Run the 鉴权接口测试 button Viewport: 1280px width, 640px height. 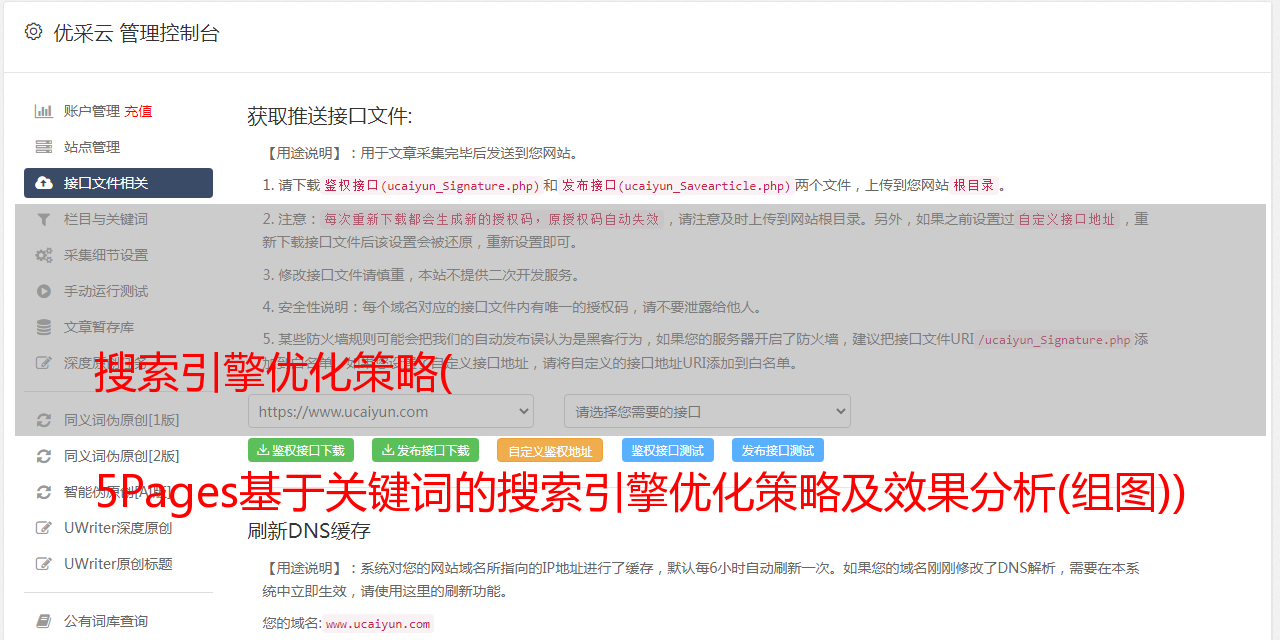click(668, 450)
